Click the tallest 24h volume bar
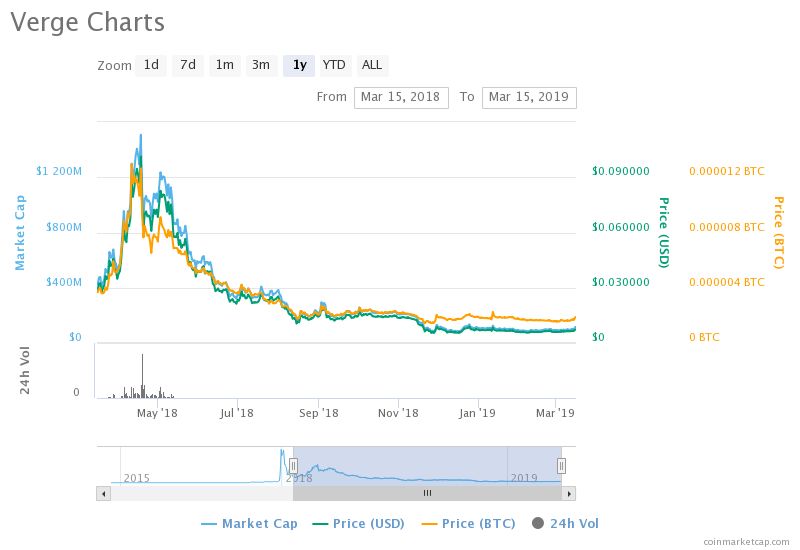The image size is (800, 550). (x=142, y=376)
